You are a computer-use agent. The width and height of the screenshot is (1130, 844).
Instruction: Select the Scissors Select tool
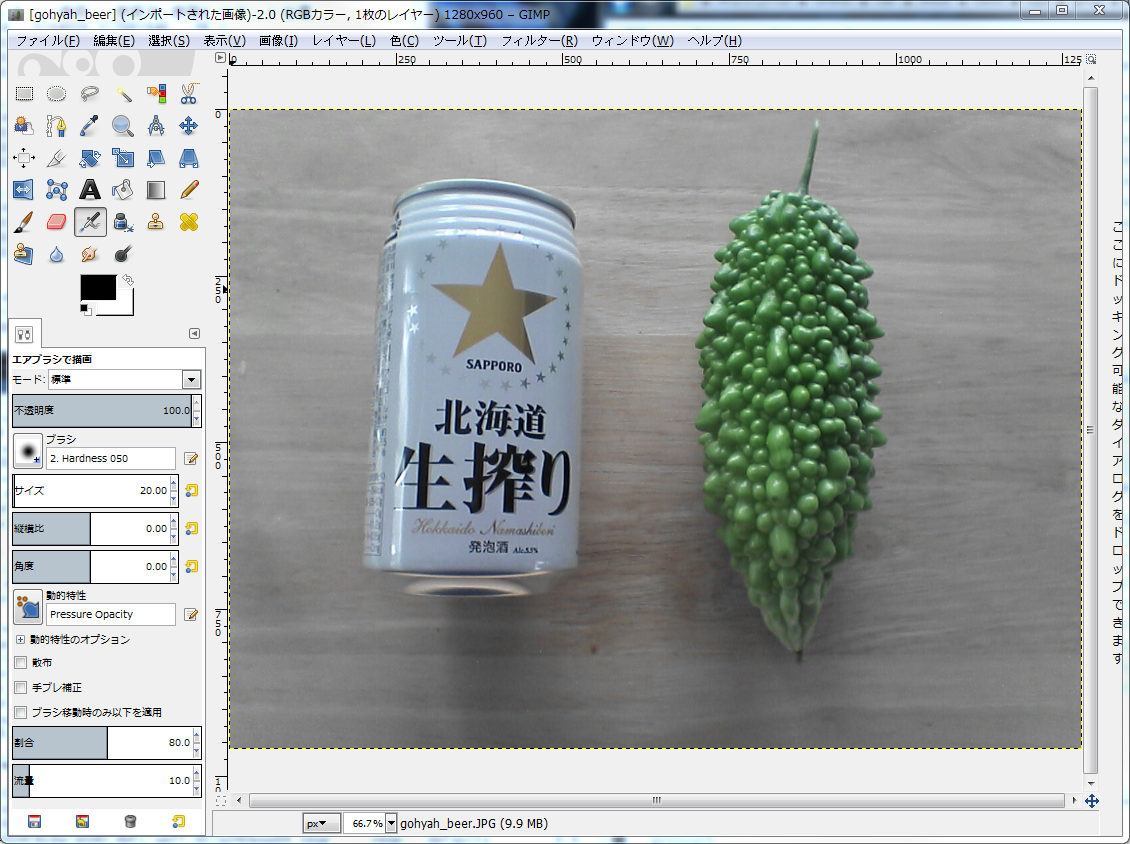click(189, 94)
